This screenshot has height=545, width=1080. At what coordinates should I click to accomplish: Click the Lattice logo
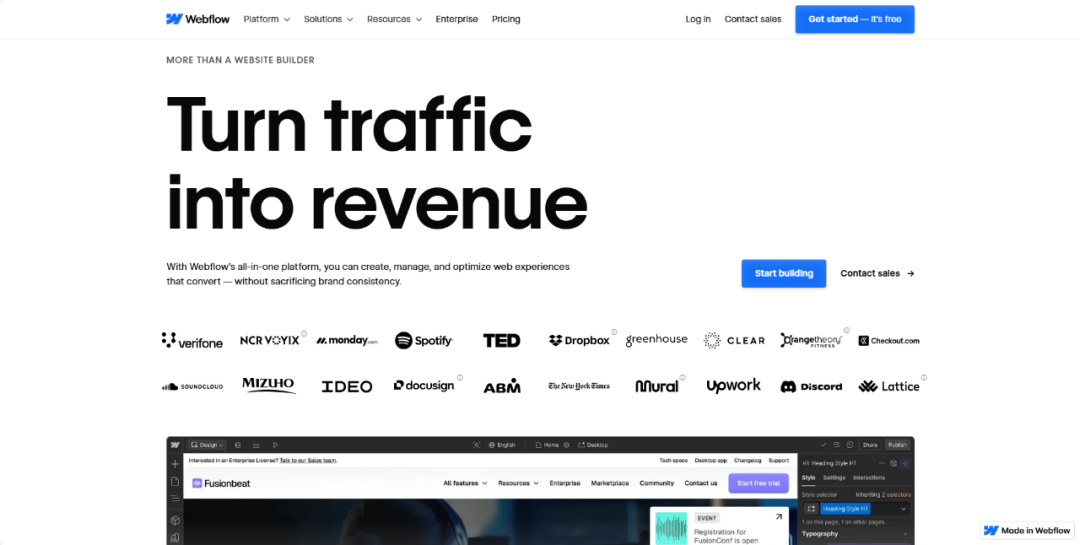889,387
